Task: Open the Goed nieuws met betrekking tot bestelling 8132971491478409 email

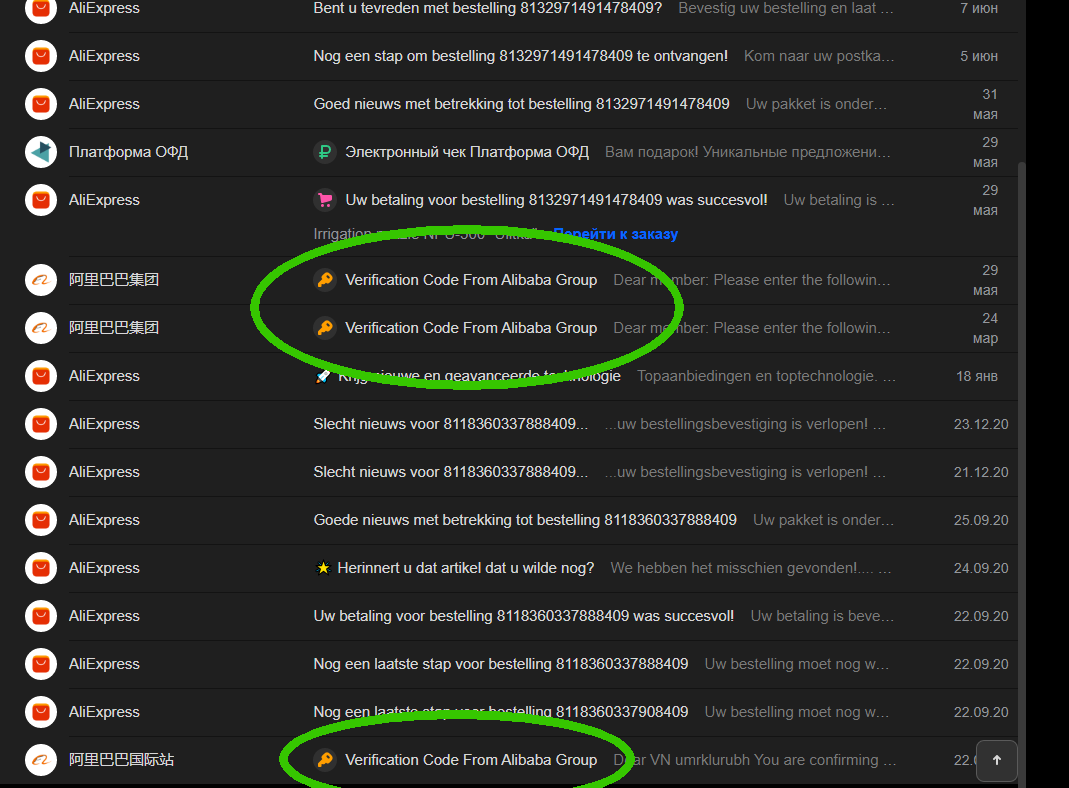Action: pos(522,104)
